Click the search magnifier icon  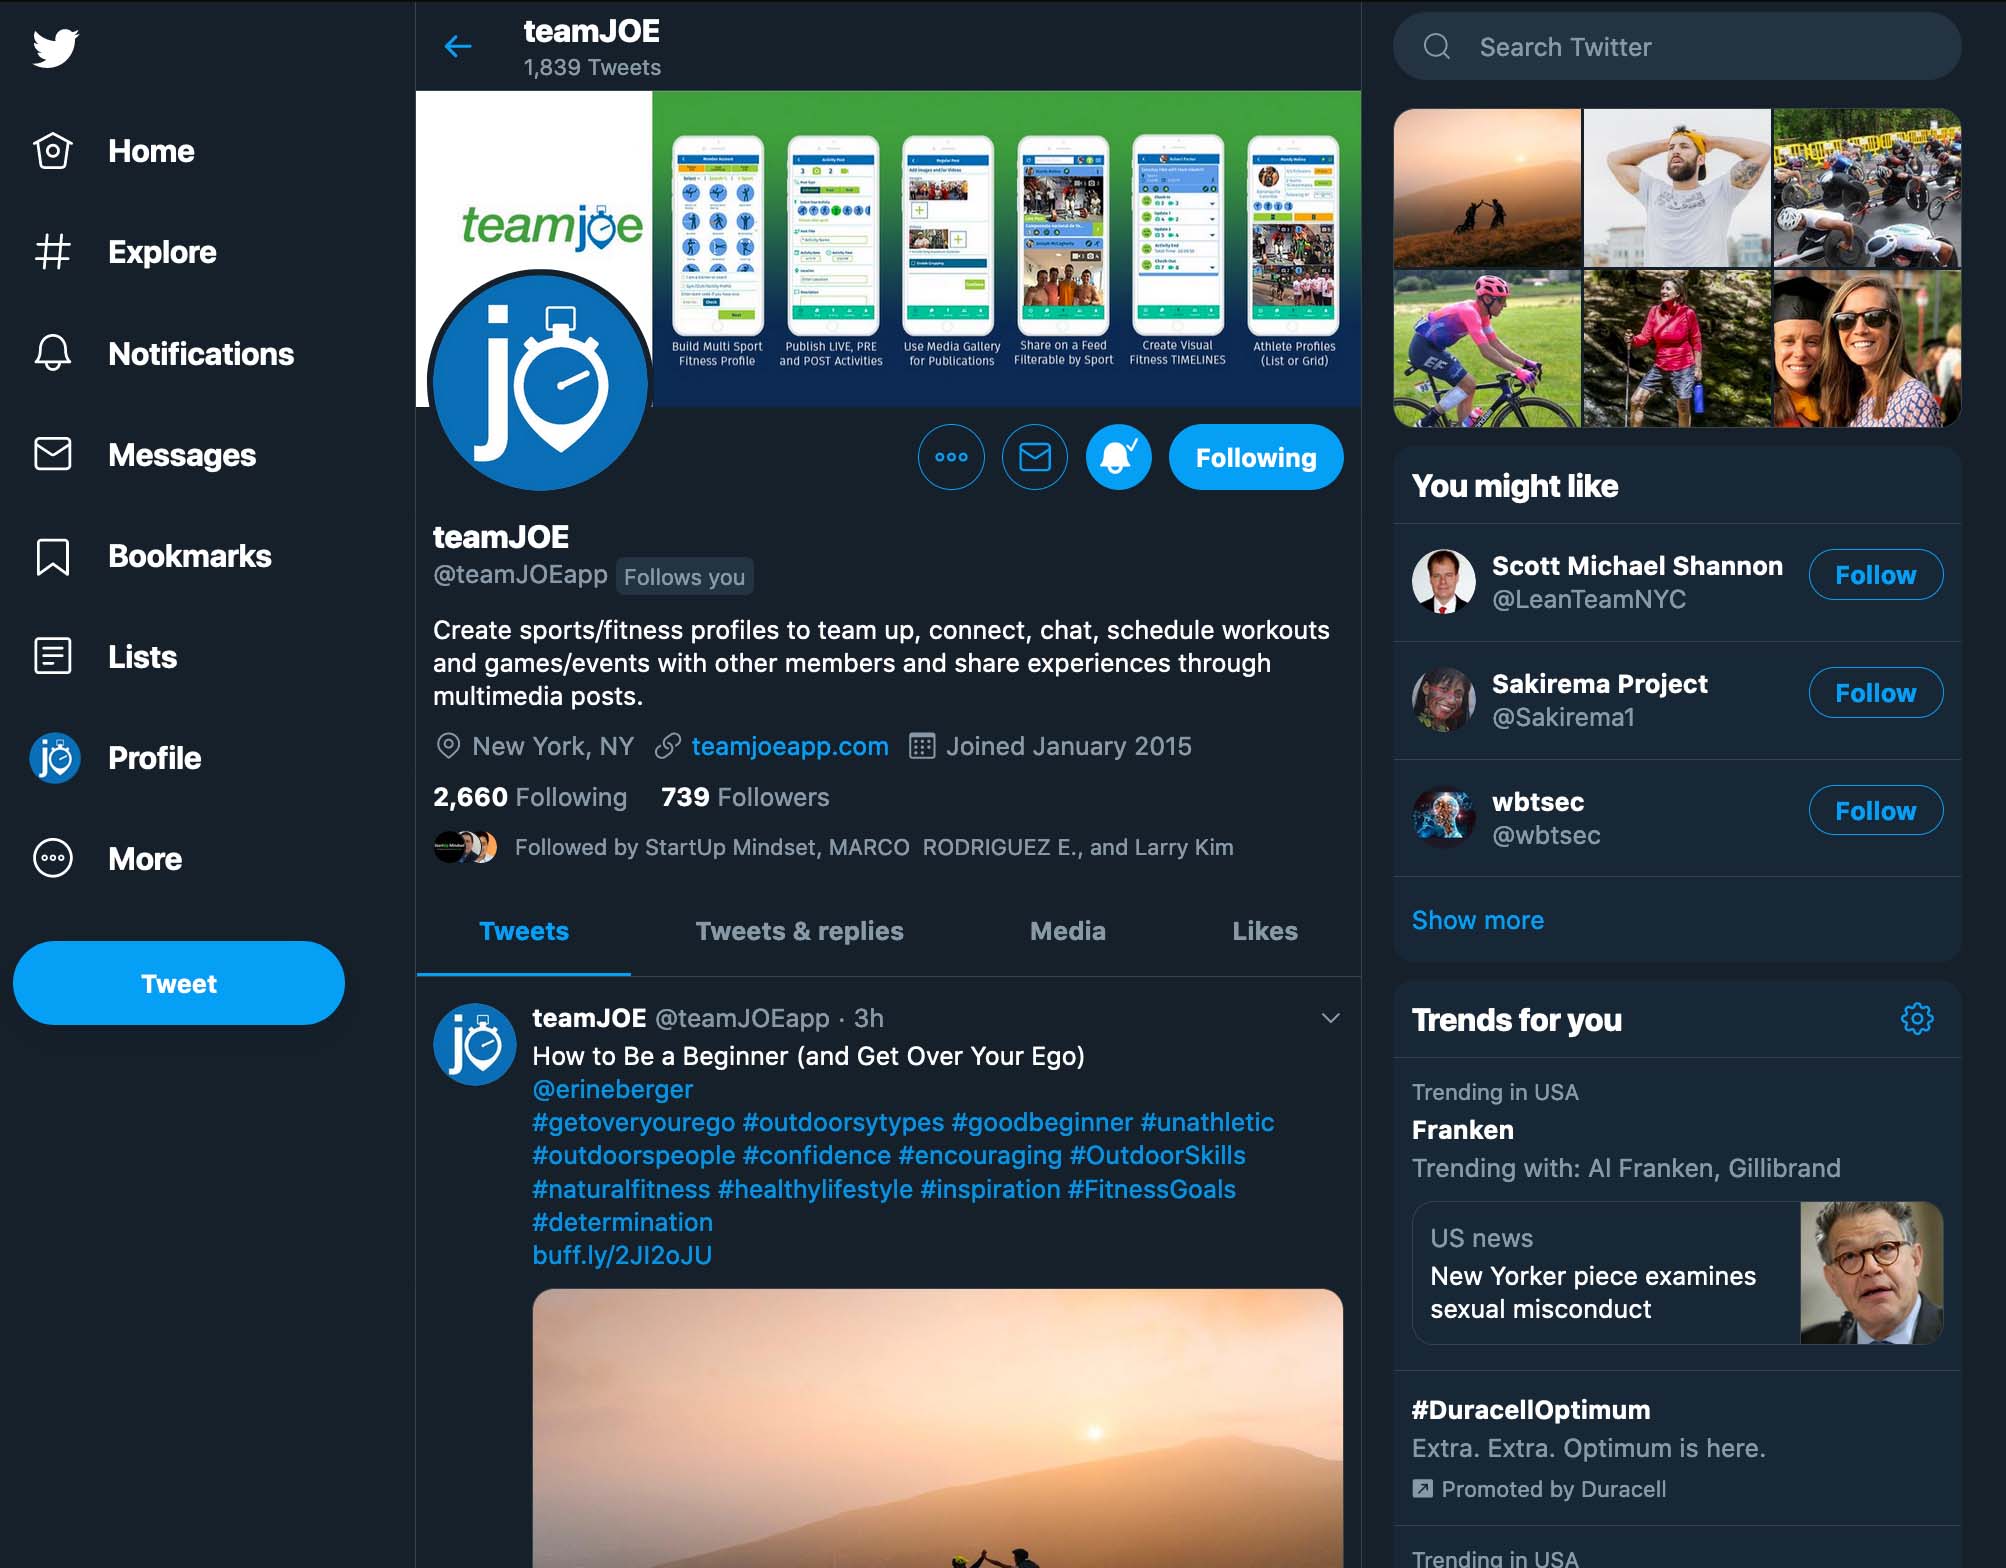pyautogui.click(x=1437, y=47)
